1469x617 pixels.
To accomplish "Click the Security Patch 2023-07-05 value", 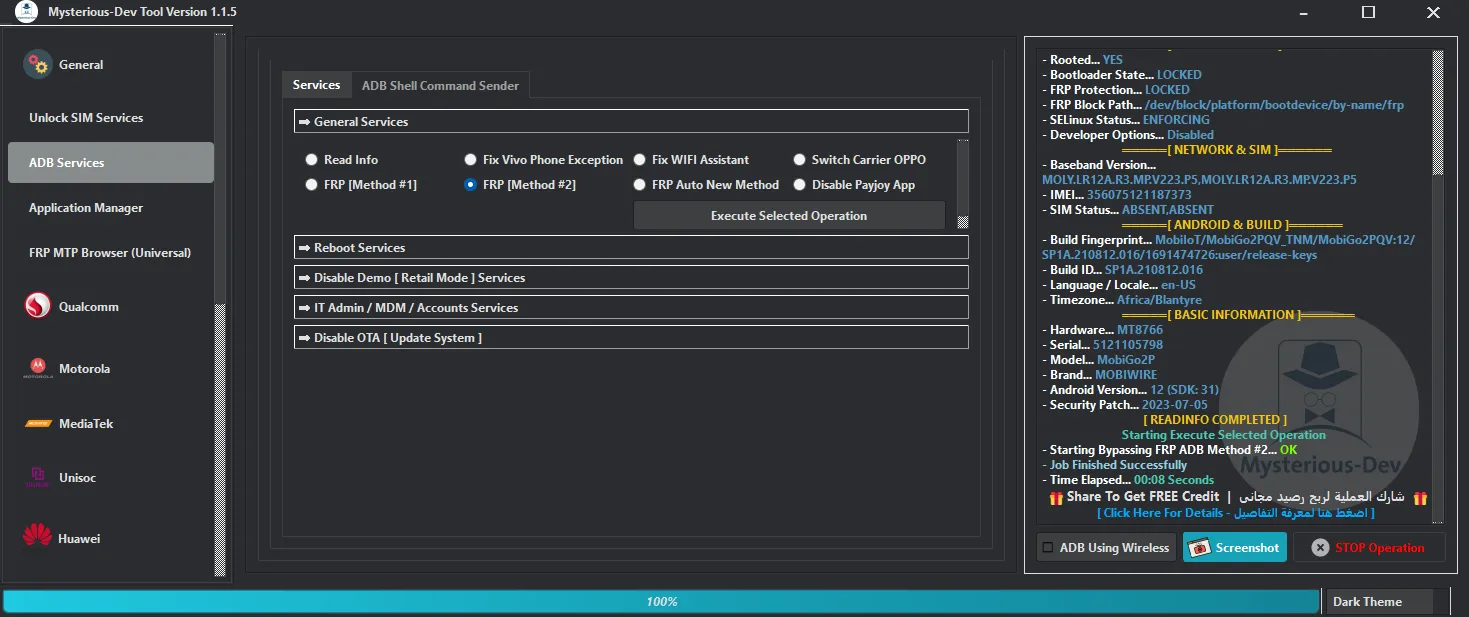I will 1175,405.
